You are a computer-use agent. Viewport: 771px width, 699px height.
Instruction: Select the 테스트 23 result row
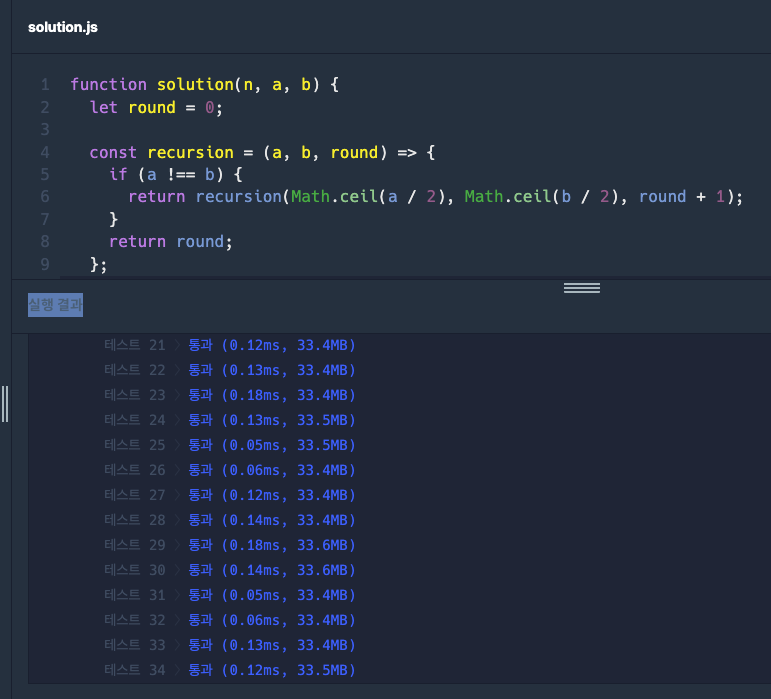click(230, 395)
